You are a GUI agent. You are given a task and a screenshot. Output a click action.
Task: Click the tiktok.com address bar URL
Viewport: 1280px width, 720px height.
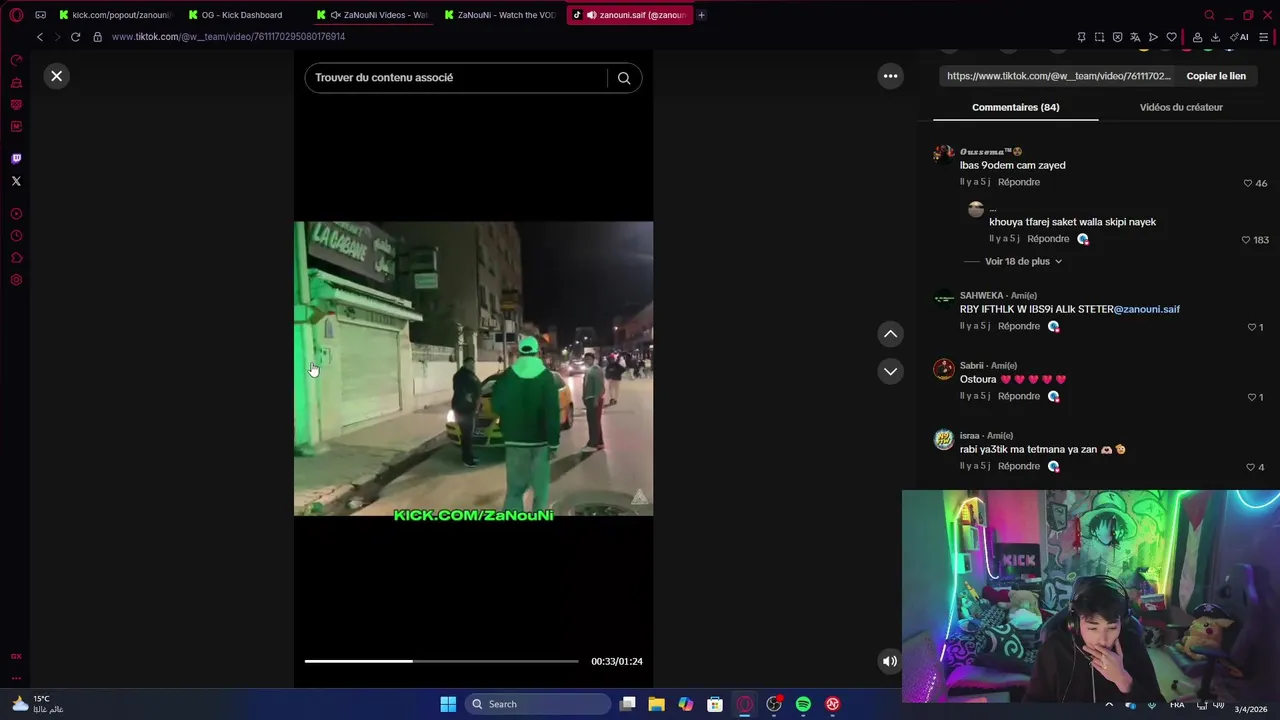point(229,37)
